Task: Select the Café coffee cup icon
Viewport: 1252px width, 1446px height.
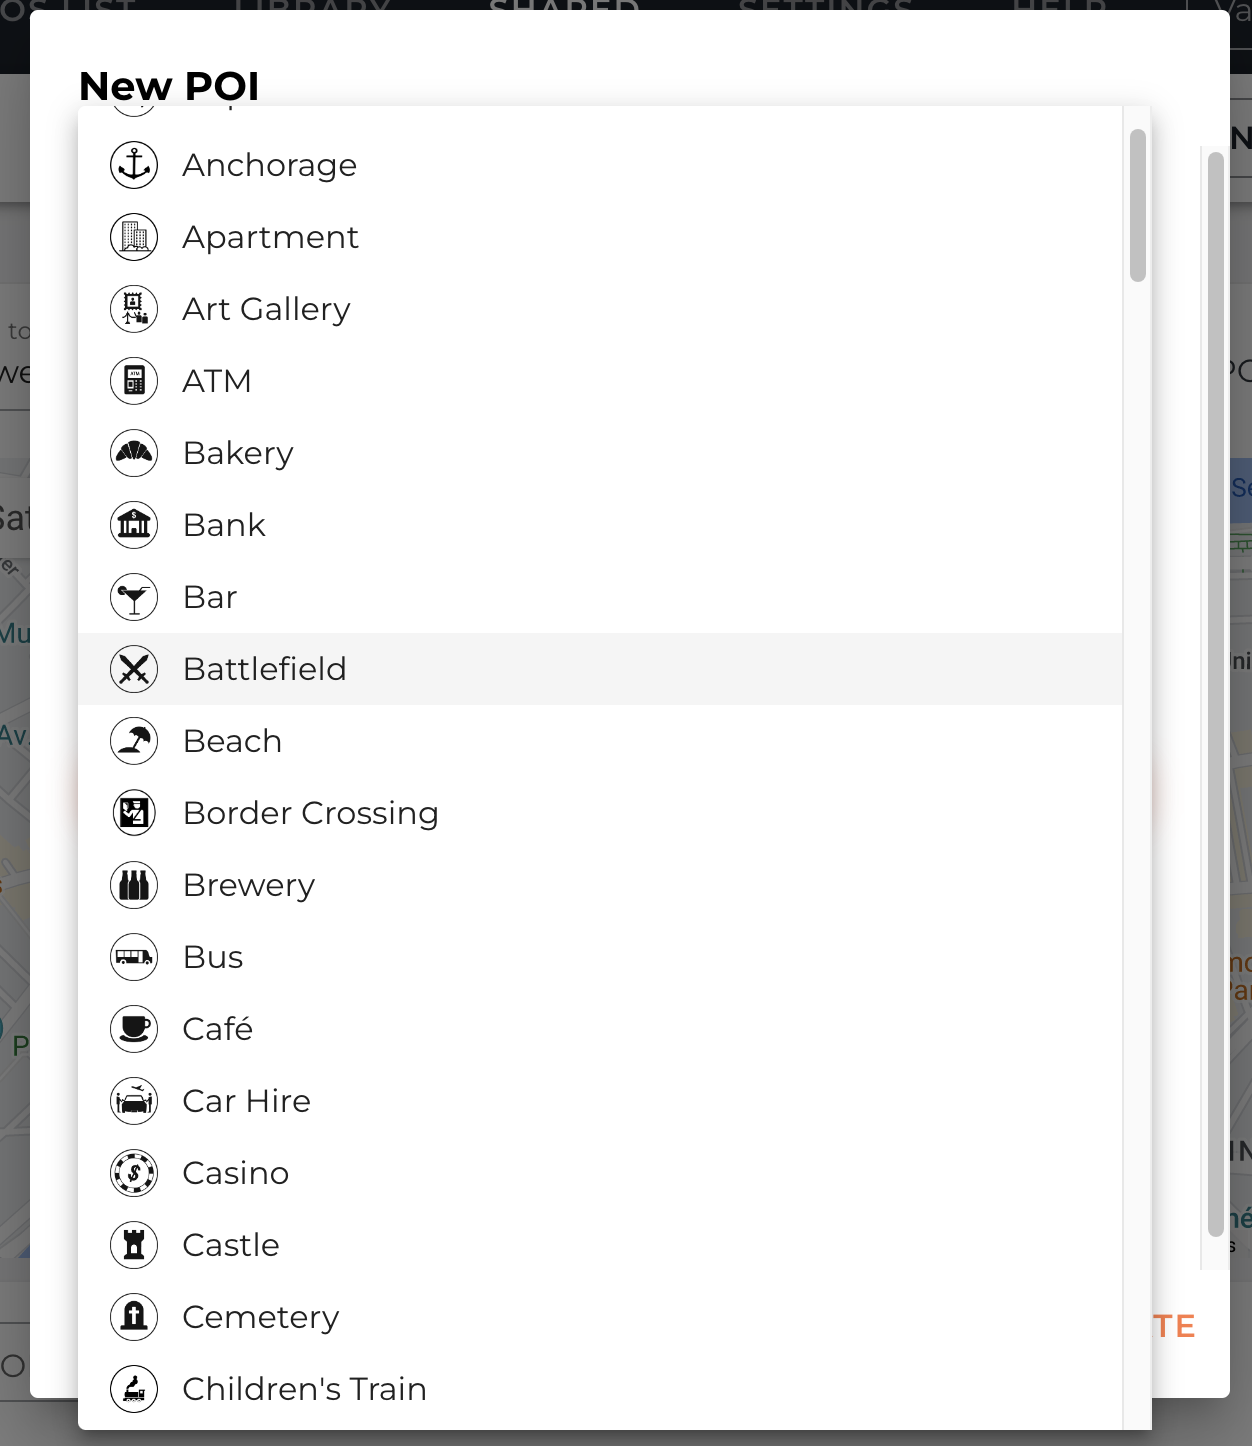Action: pyautogui.click(x=134, y=1029)
